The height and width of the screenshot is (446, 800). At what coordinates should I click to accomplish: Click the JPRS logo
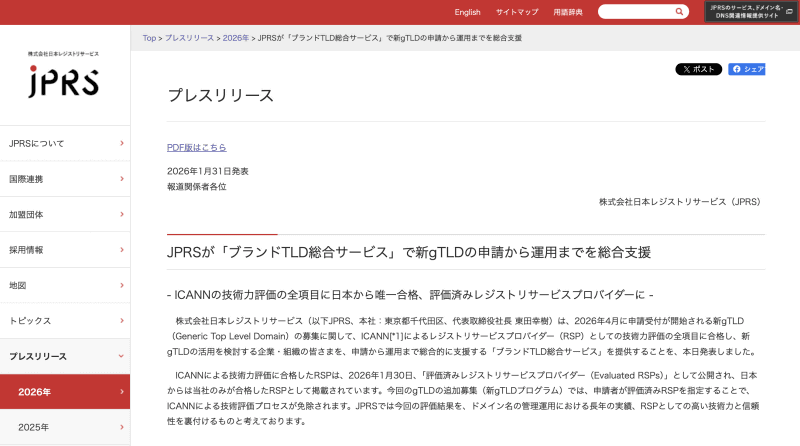coord(63,75)
